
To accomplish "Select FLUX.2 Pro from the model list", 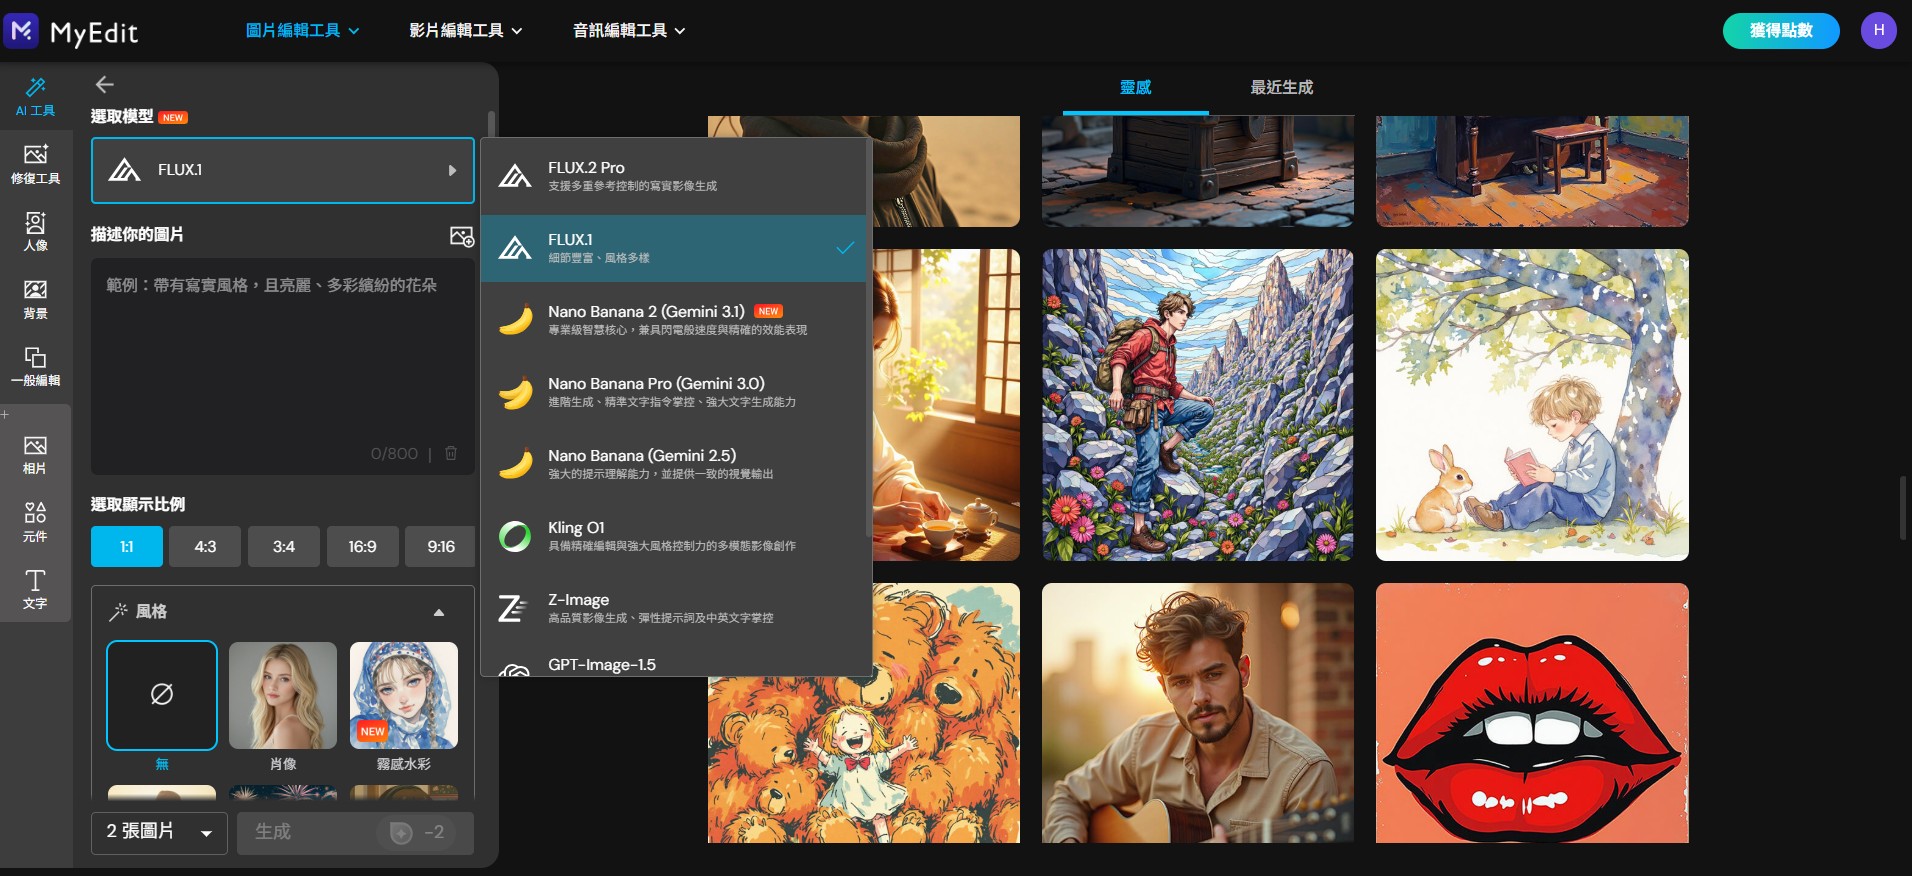I will (x=673, y=176).
